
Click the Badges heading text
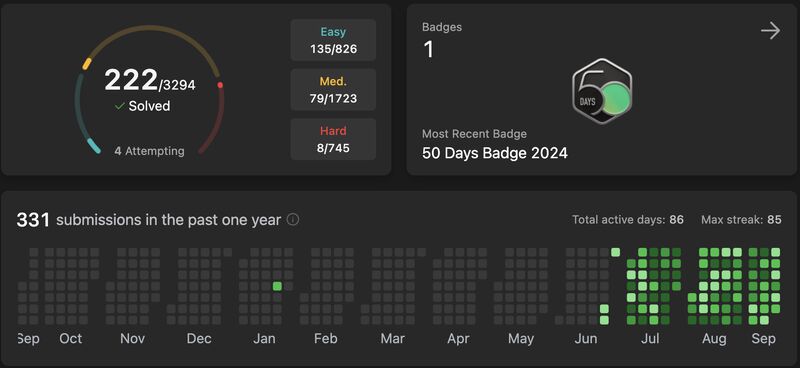coord(442,27)
